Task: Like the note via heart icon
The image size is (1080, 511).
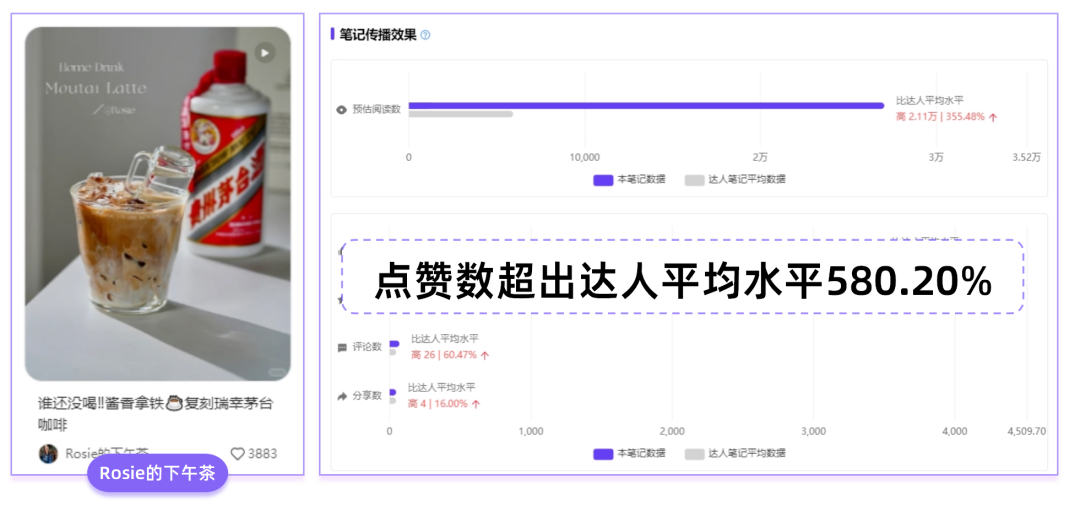Action: (x=238, y=454)
